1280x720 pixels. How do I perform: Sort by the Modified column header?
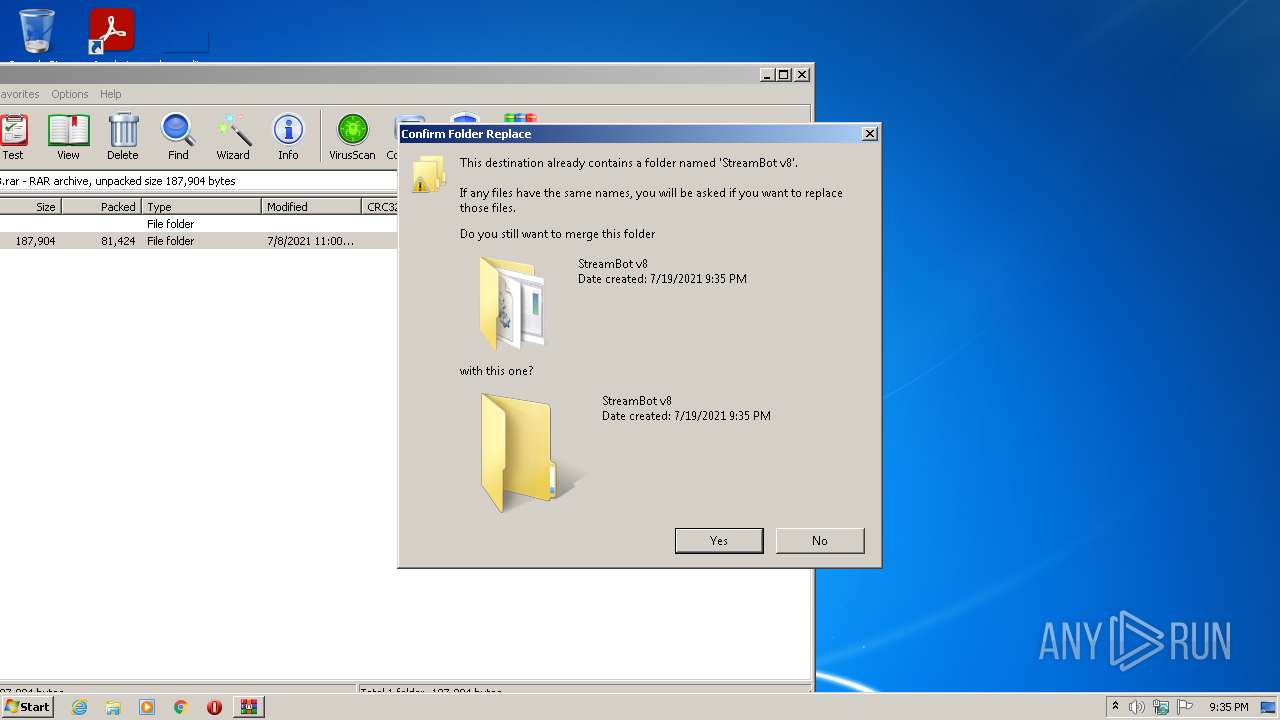click(x=311, y=207)
